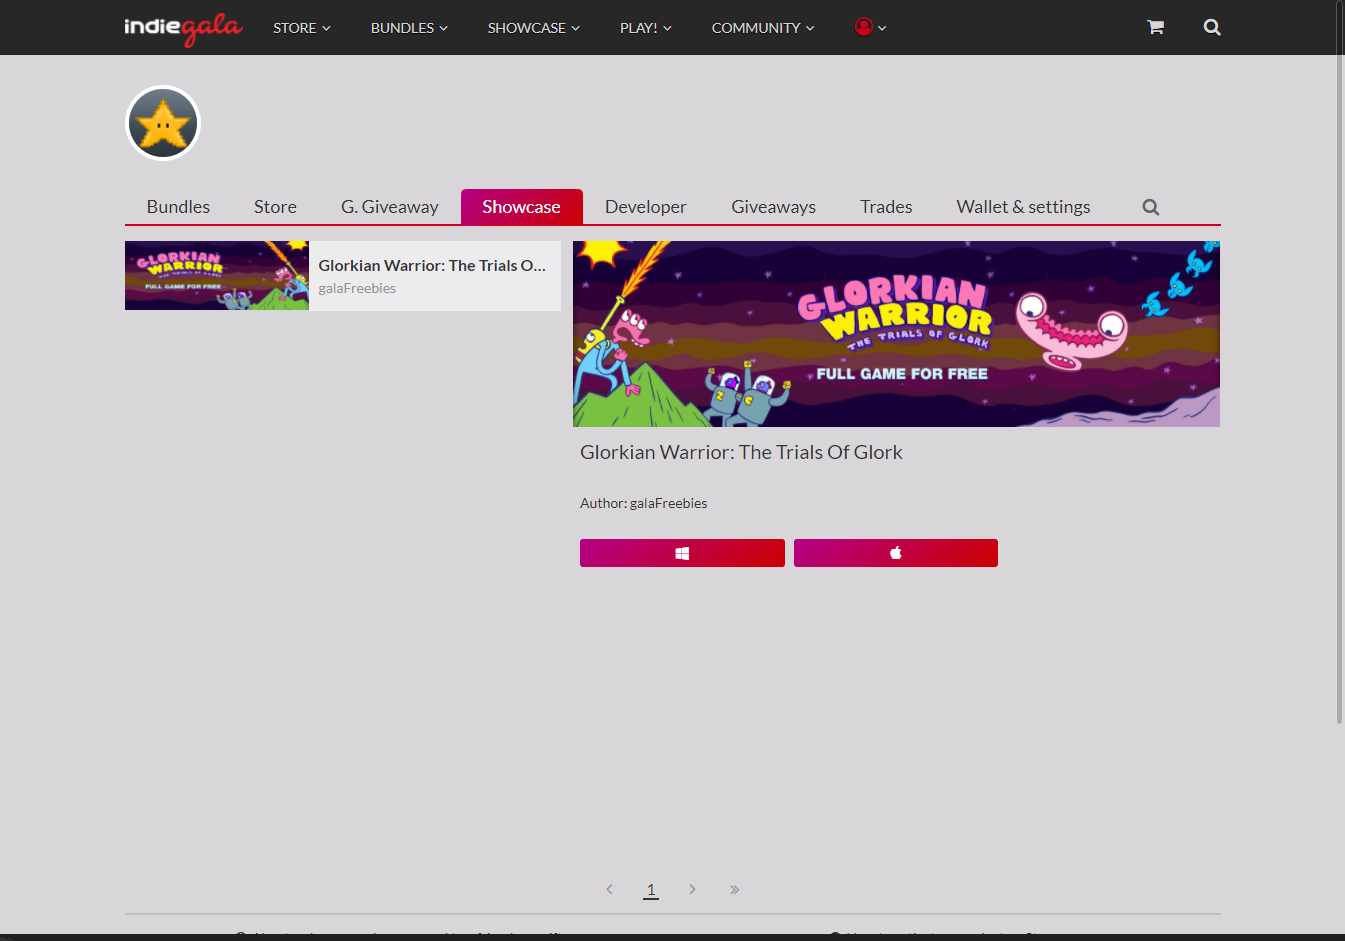Click the Glorkian Warrior list thumbnail
This screenshot has width=1345, height=941.
coord(217,276)
